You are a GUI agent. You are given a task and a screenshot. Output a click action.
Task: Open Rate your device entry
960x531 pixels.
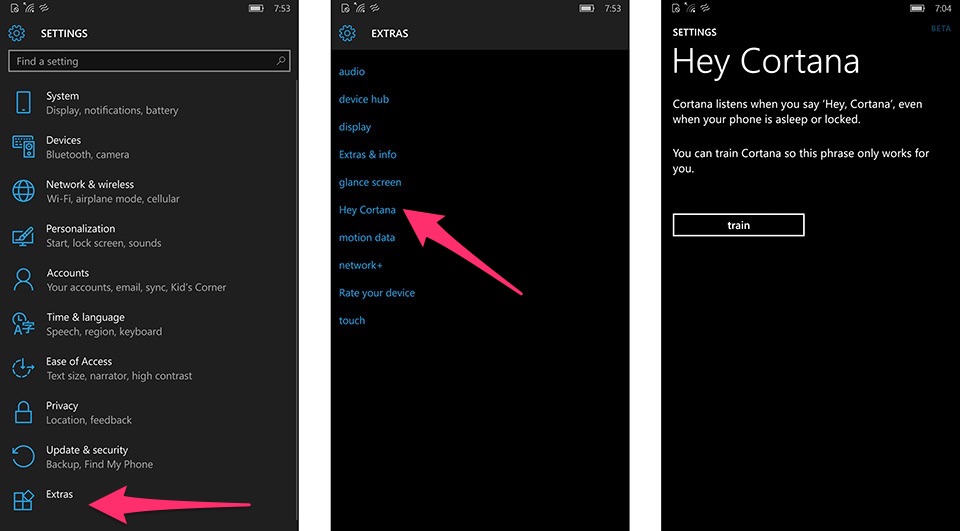377,293
